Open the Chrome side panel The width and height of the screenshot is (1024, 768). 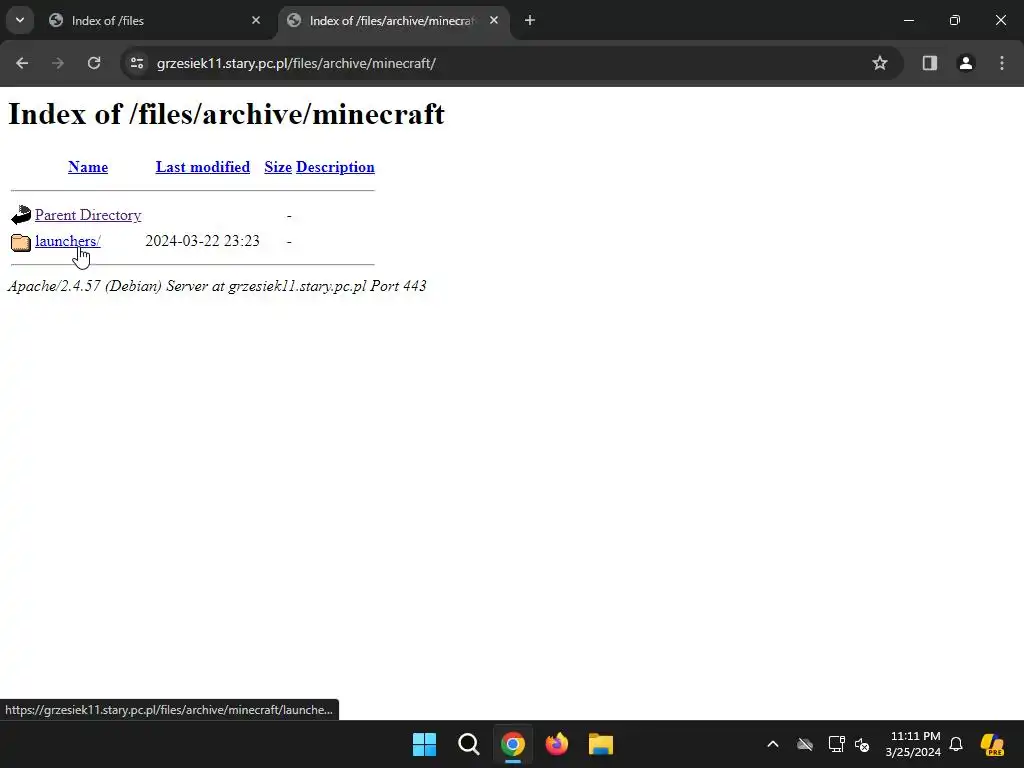point(929,63)
